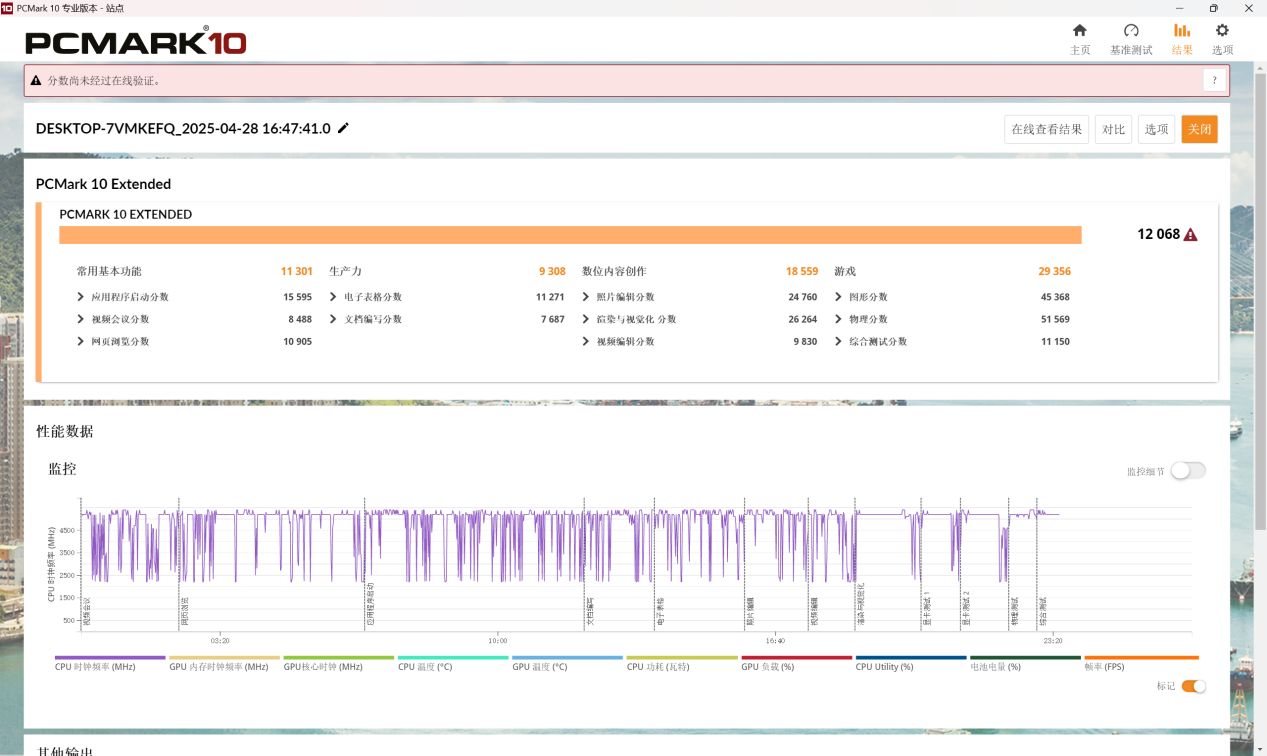Image resolution: width=1267 pixels, height=756 pixels.
Task: Click the orange 关闭 button
Action: point(1199,129)
